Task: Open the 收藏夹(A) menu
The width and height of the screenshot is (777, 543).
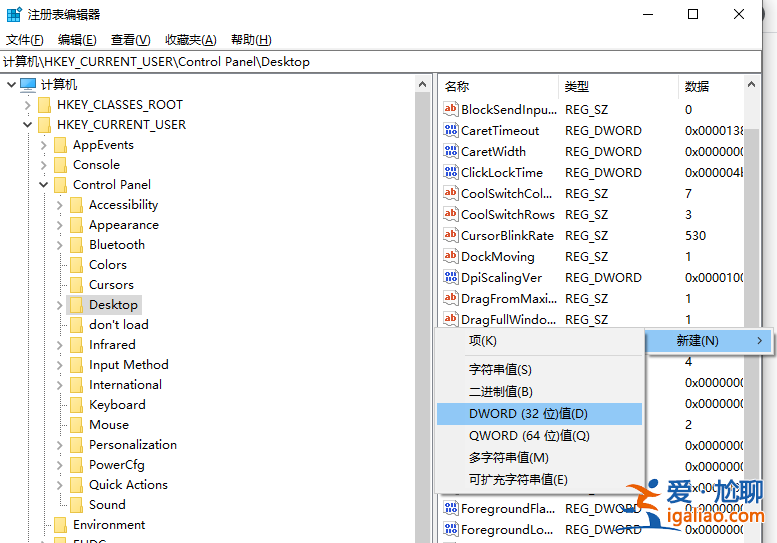Action: 191,40
